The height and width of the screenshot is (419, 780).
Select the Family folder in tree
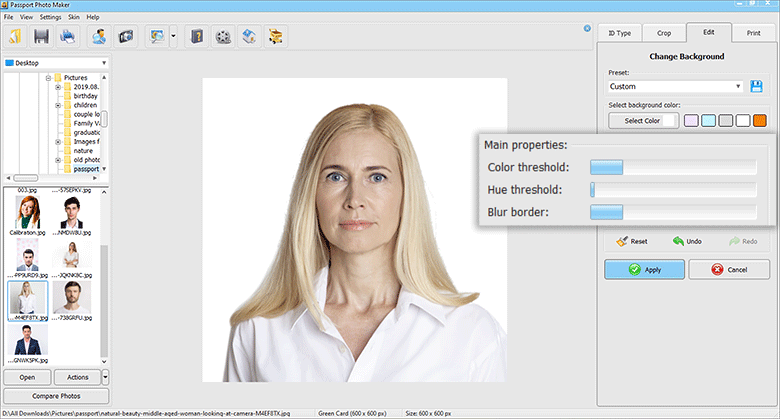click(x=87, y=123)
